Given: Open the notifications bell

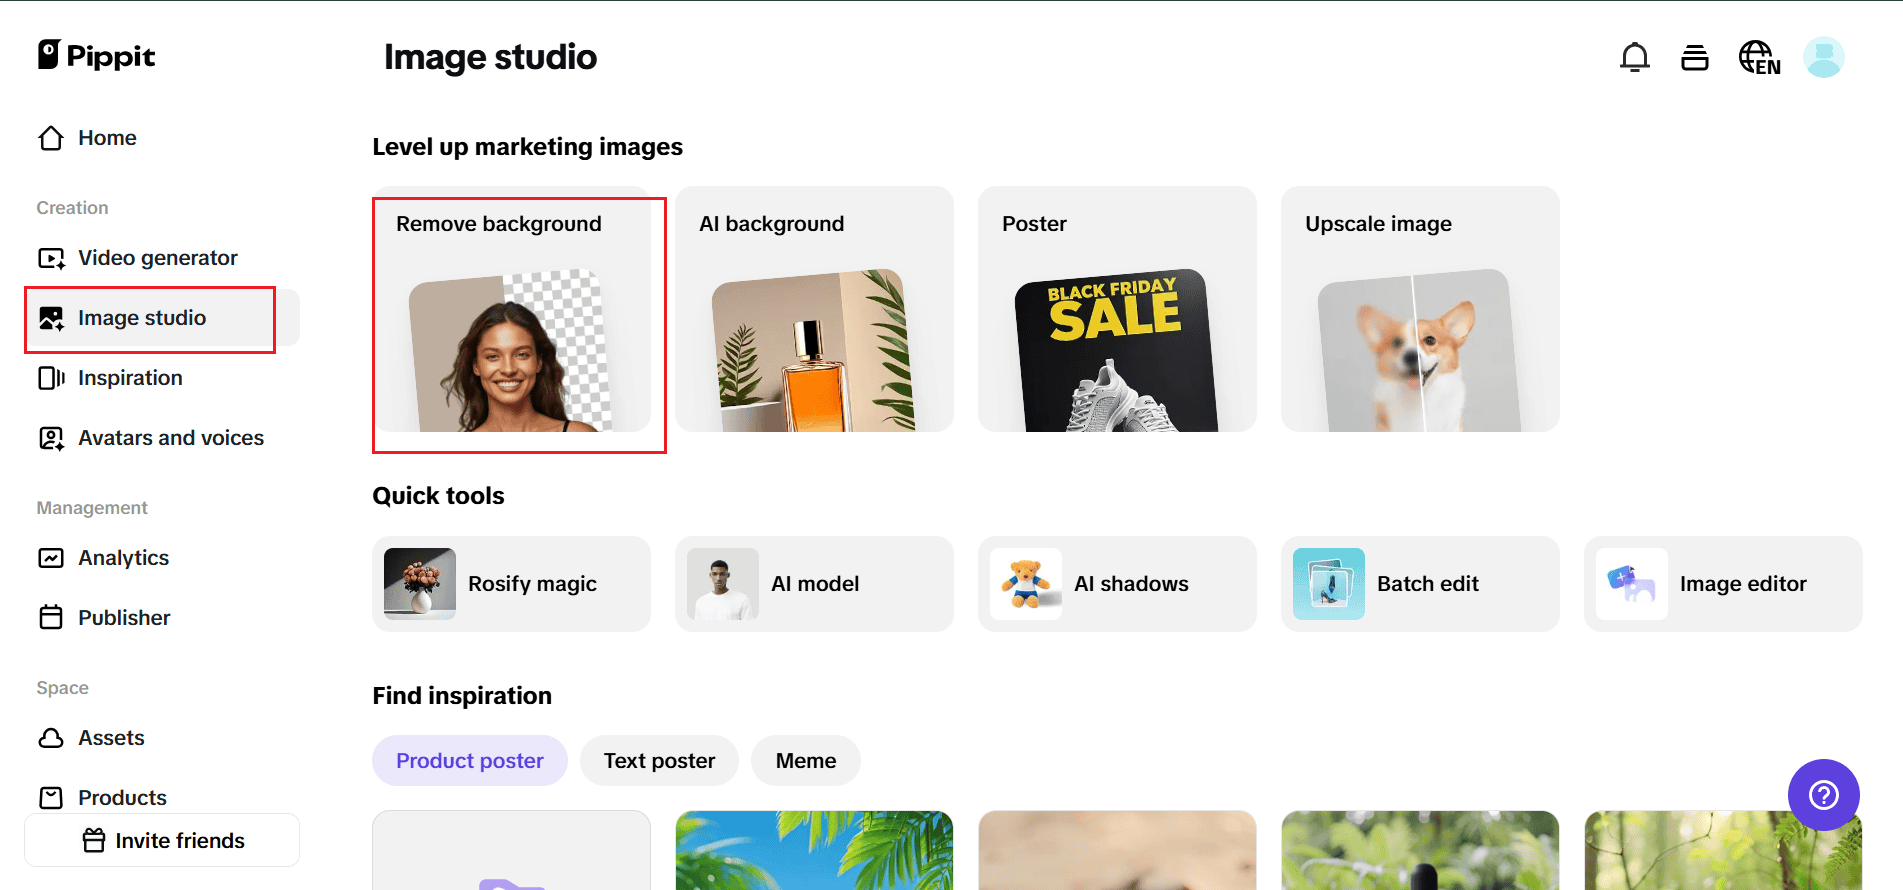Looking at the screenshot, I should point(1635,57).
